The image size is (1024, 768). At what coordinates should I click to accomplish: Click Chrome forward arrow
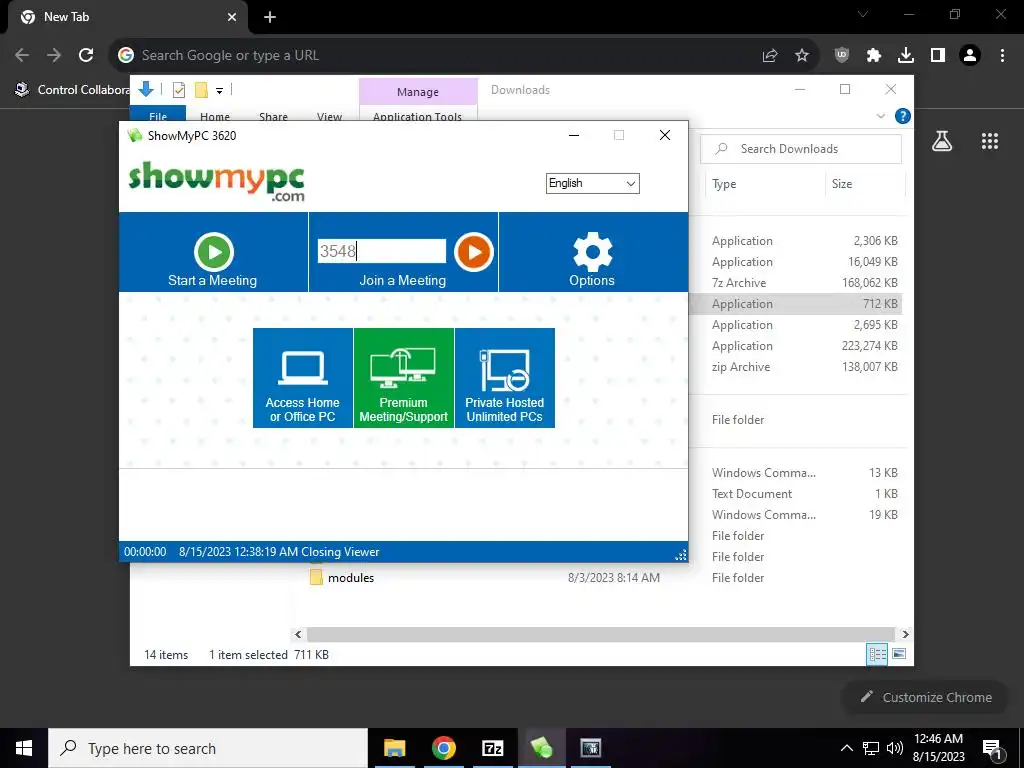tap(54, 56)
